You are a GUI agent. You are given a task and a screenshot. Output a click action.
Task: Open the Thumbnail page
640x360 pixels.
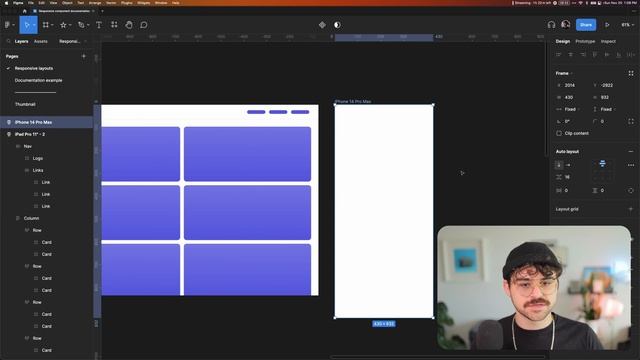(25, 104)
